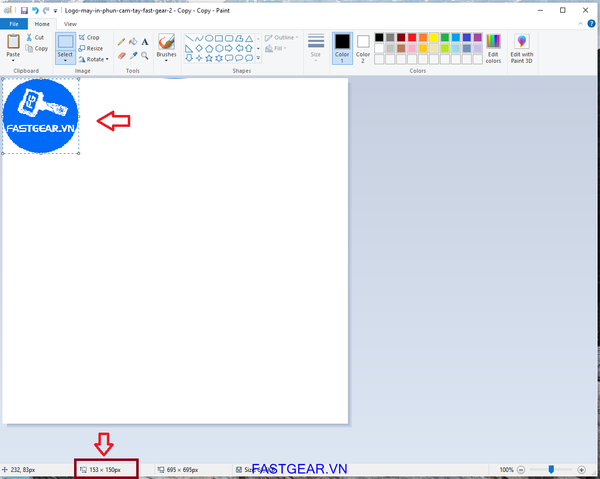Image resolution: width=600 pixels, height=479 pixels.
Task: Redo the last undone action
Action: click(46, 11)
